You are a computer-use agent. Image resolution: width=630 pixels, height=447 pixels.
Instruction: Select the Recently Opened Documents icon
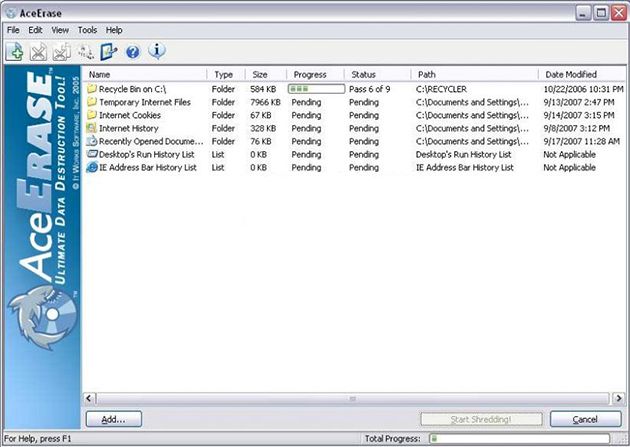[92, 141]
